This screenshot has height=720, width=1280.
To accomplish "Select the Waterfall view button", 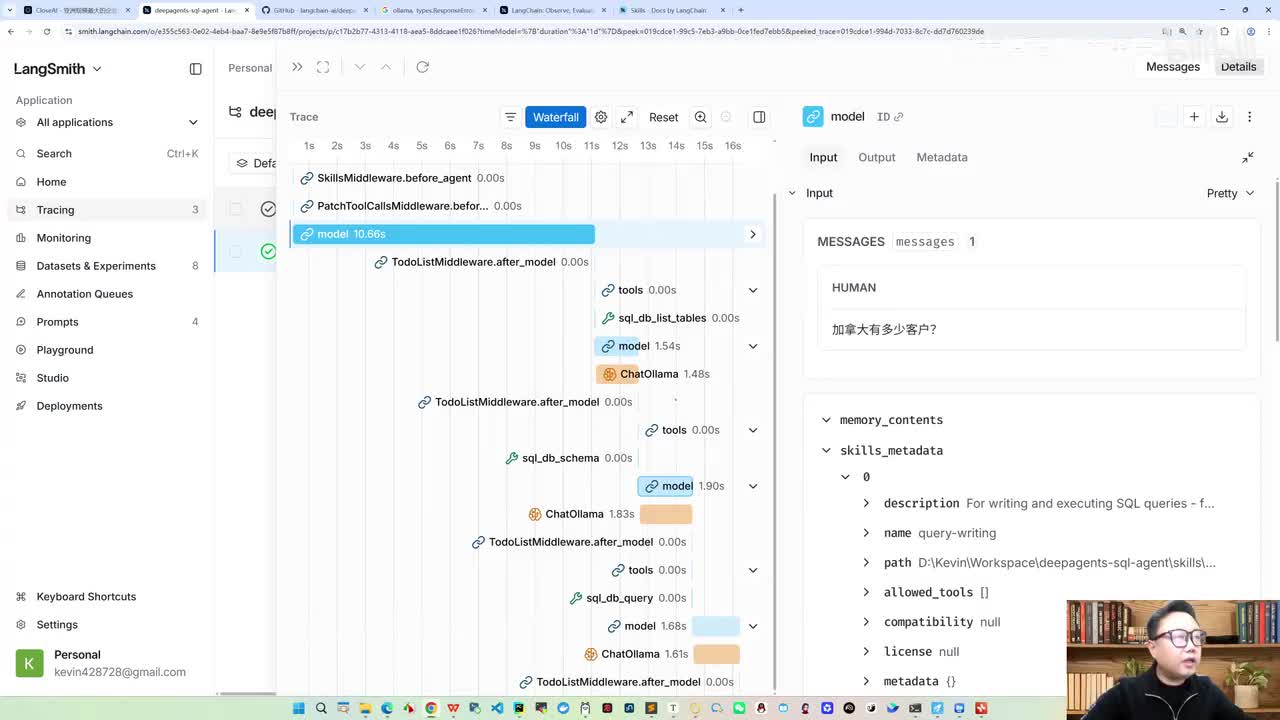I will (555, 117).
